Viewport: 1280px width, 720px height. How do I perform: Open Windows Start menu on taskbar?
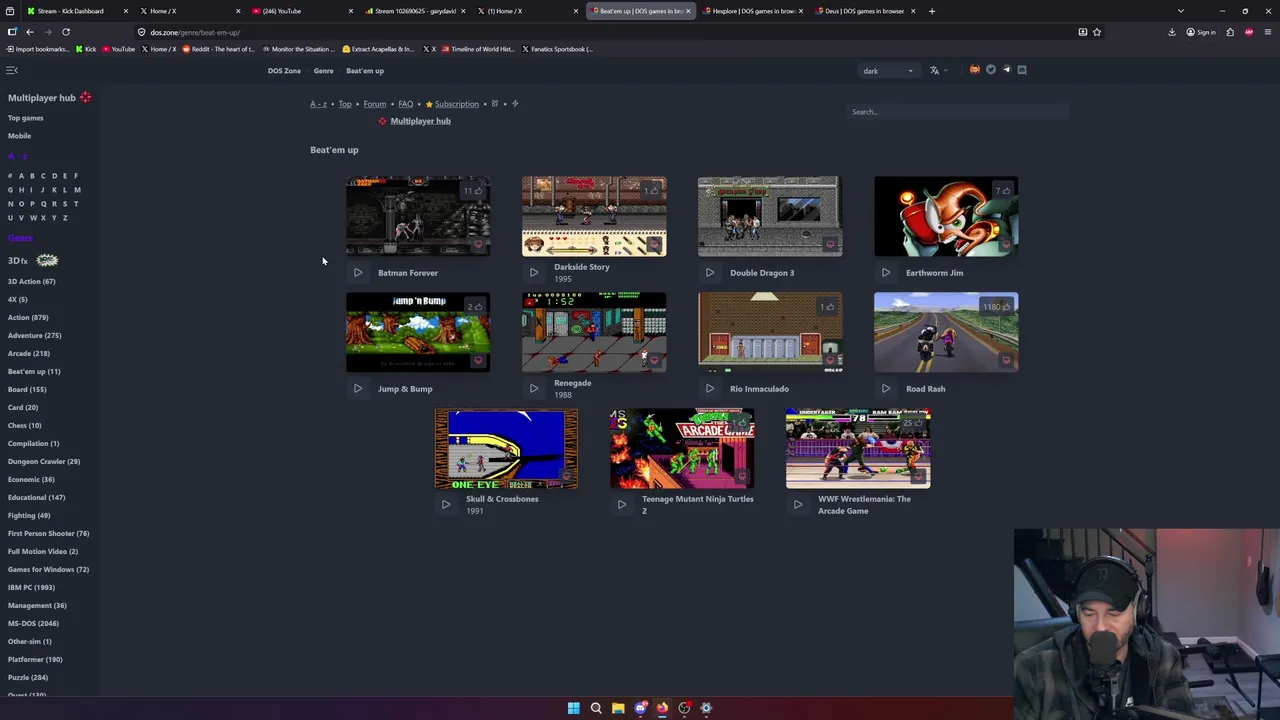coord(574,708)
